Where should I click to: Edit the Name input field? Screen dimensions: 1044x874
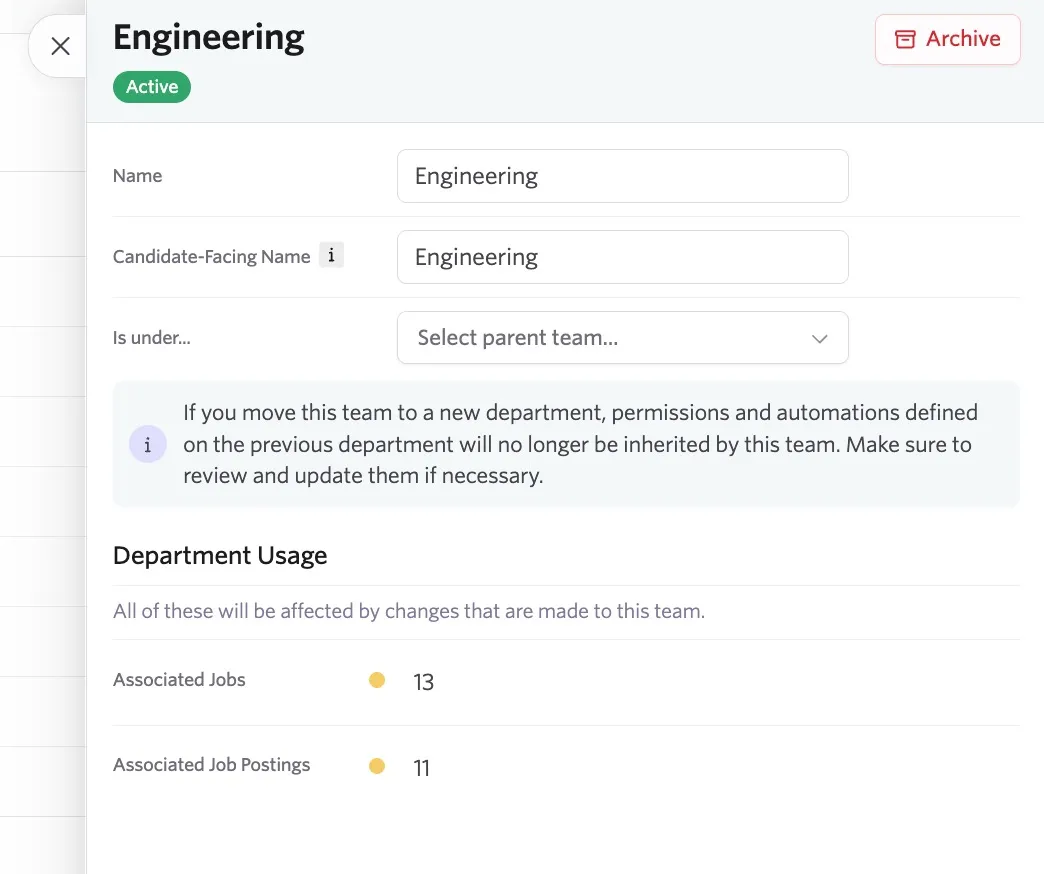(623, 176)
